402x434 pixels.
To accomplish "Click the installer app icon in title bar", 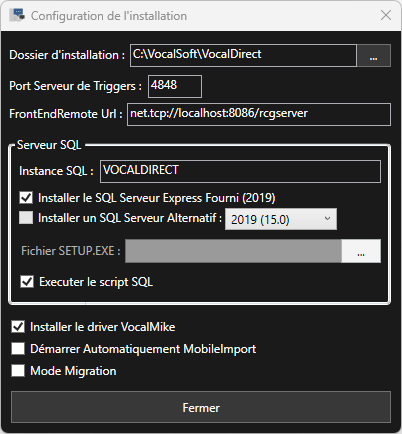I will pos(17,15).
